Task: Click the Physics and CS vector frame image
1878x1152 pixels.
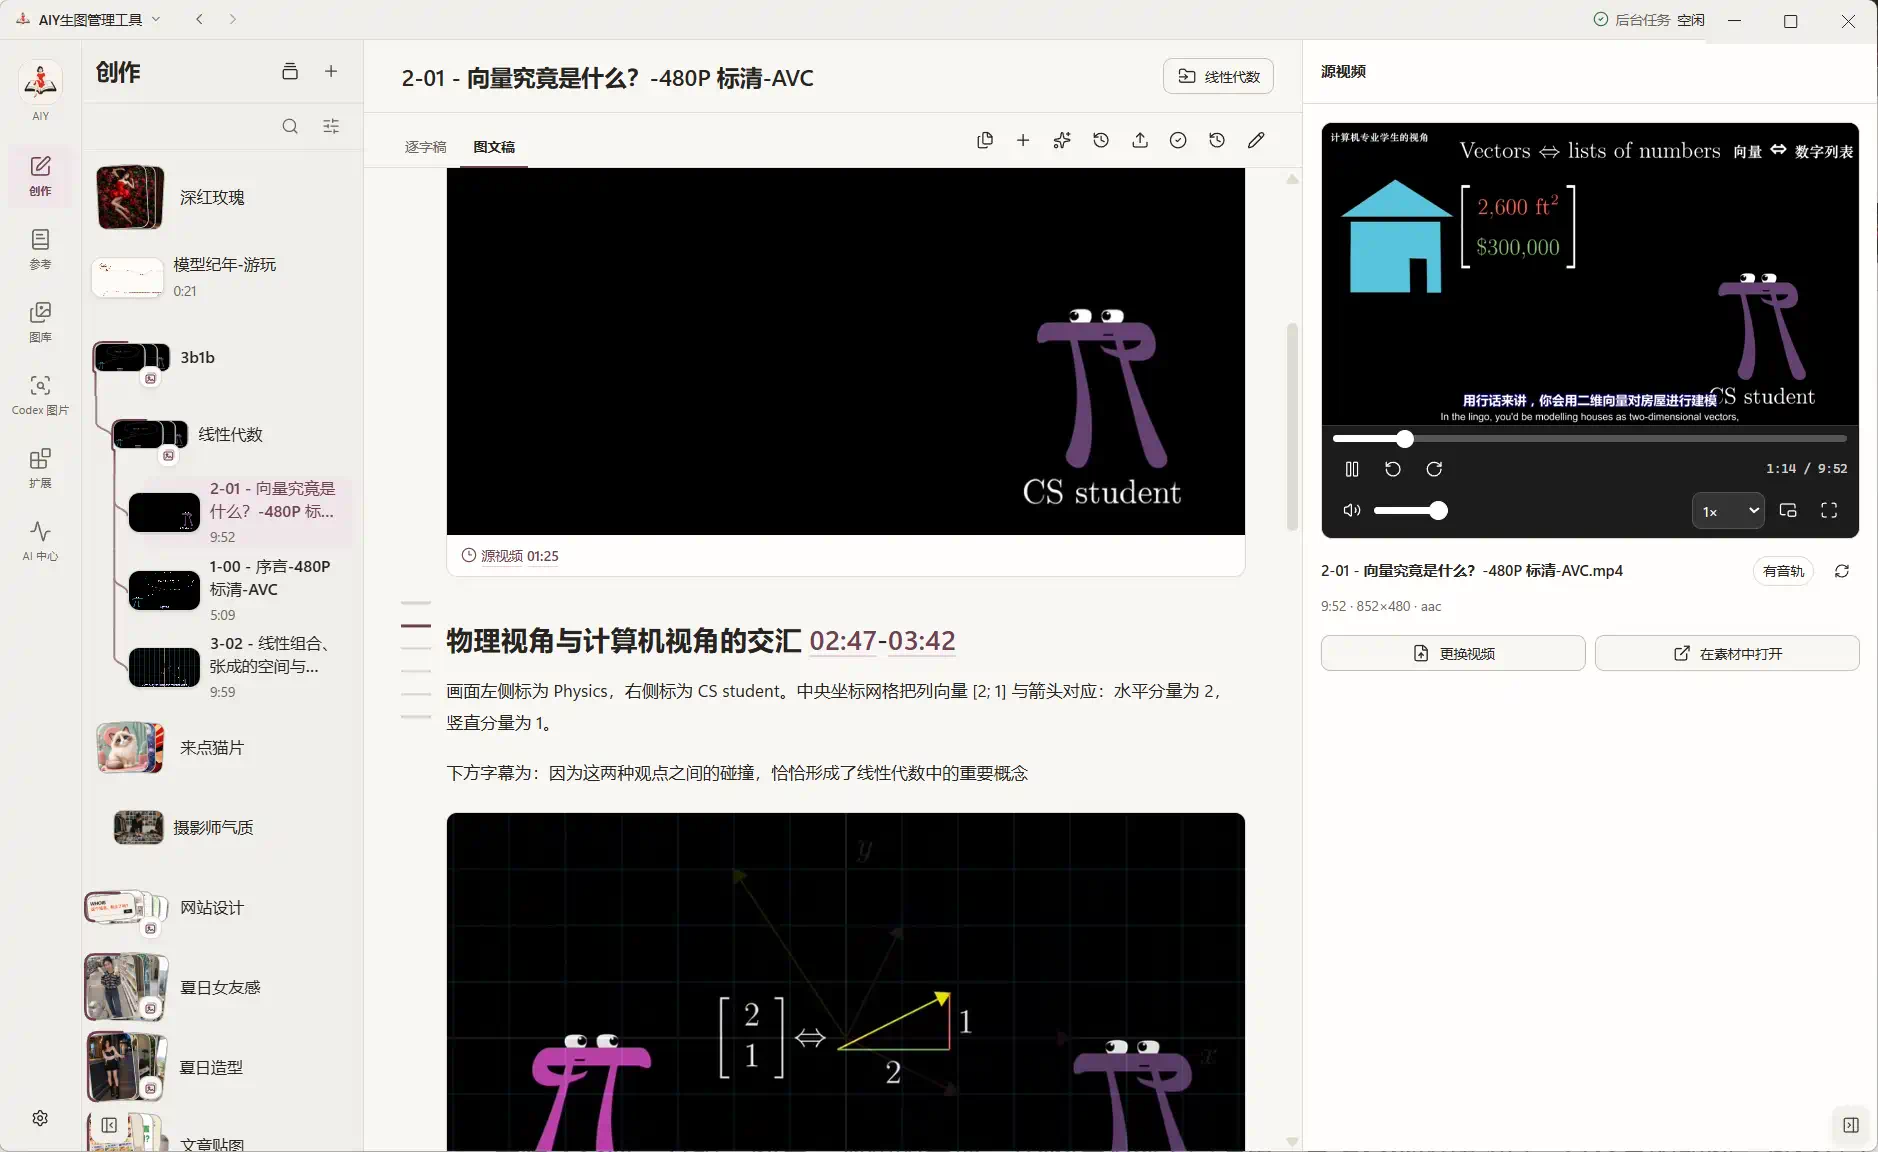Action: point(845,982)
